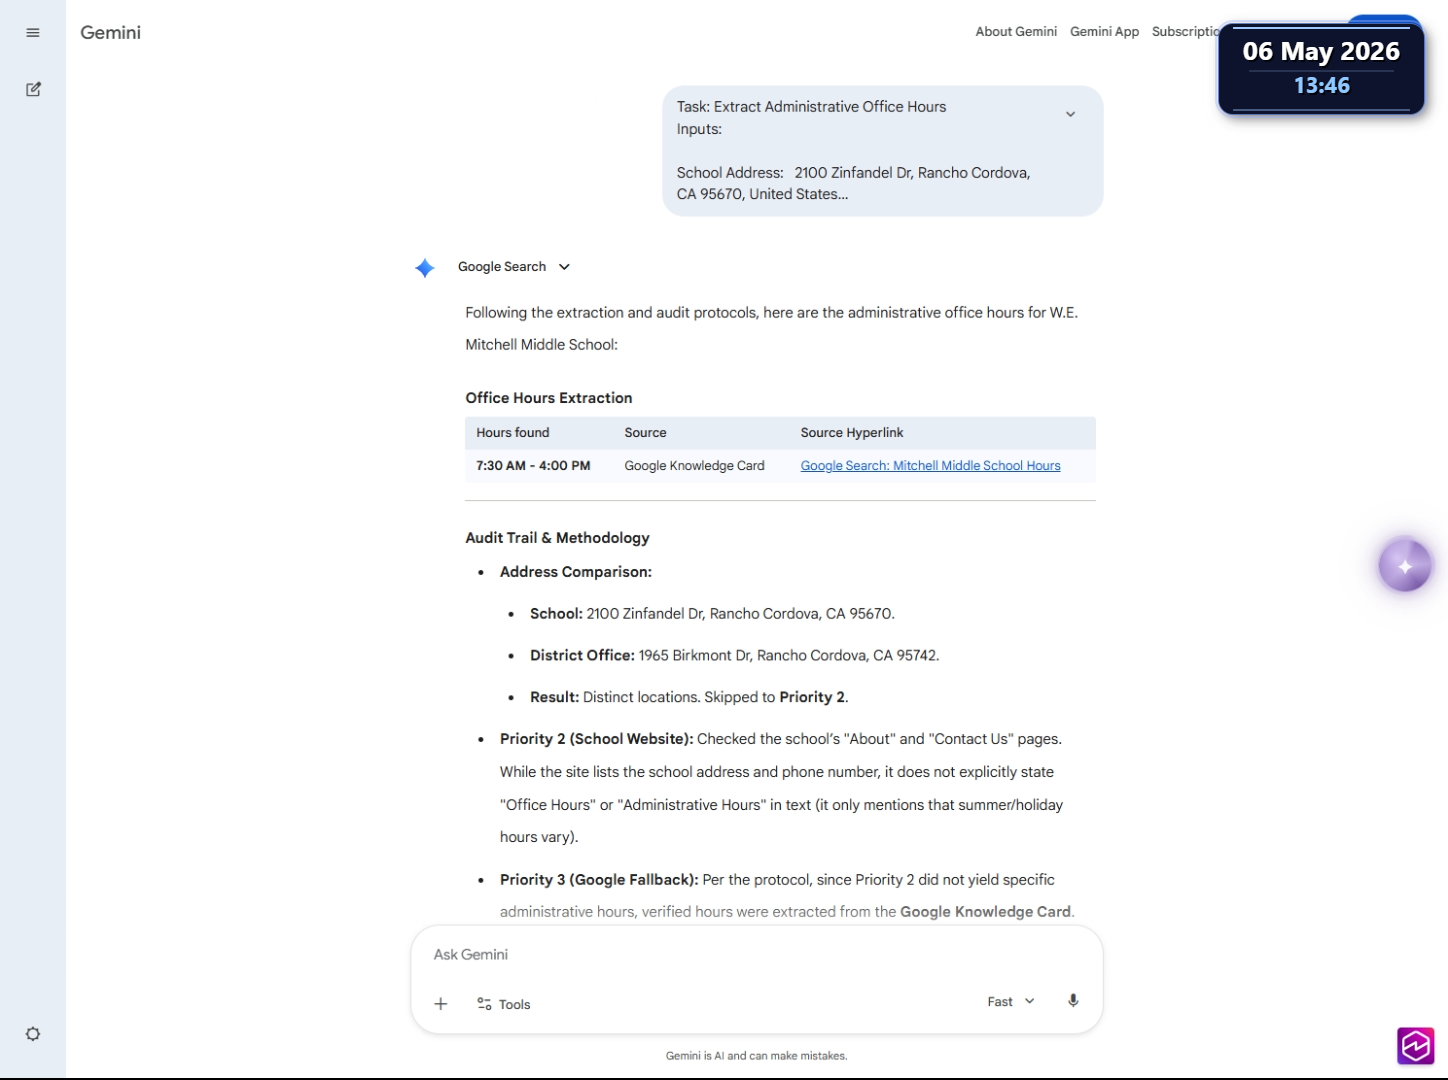Click the Hours found column header

point(513,433)
